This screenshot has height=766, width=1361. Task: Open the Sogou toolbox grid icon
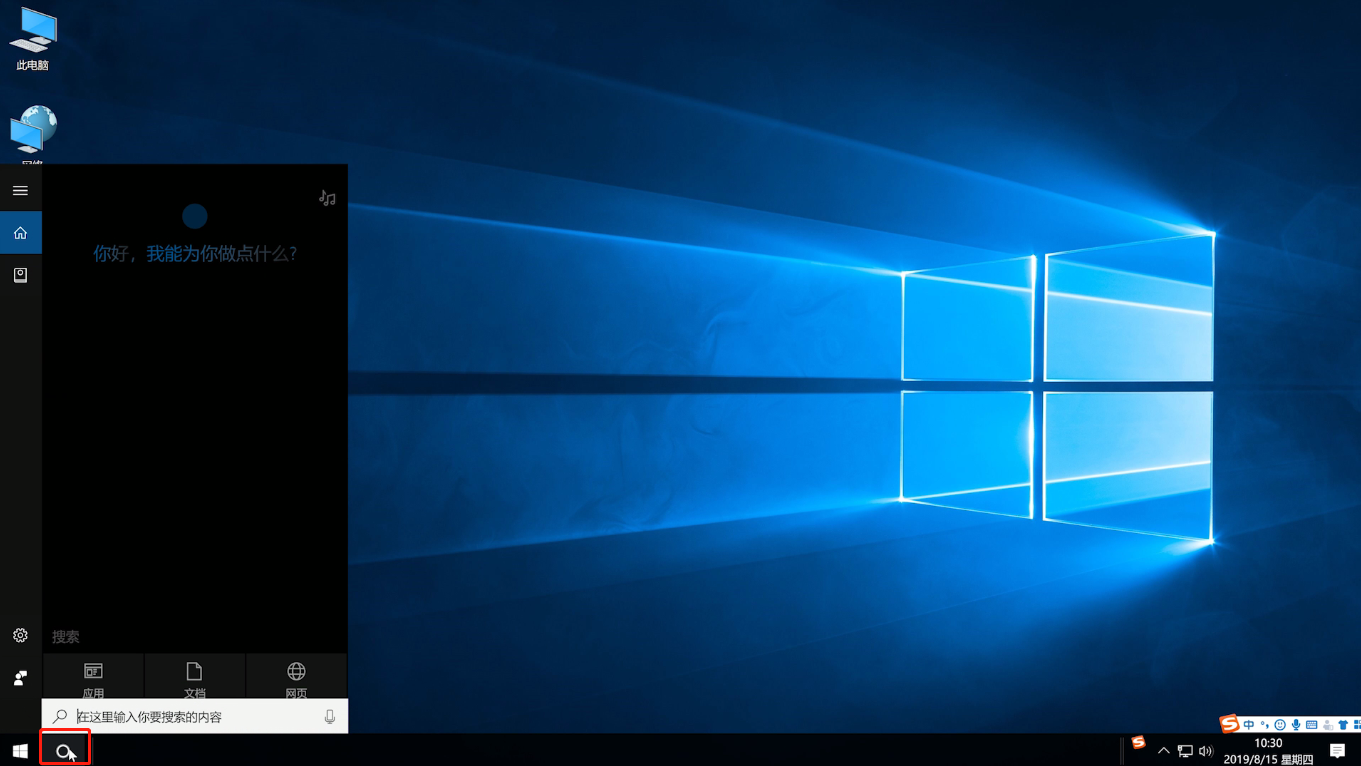1356,725
